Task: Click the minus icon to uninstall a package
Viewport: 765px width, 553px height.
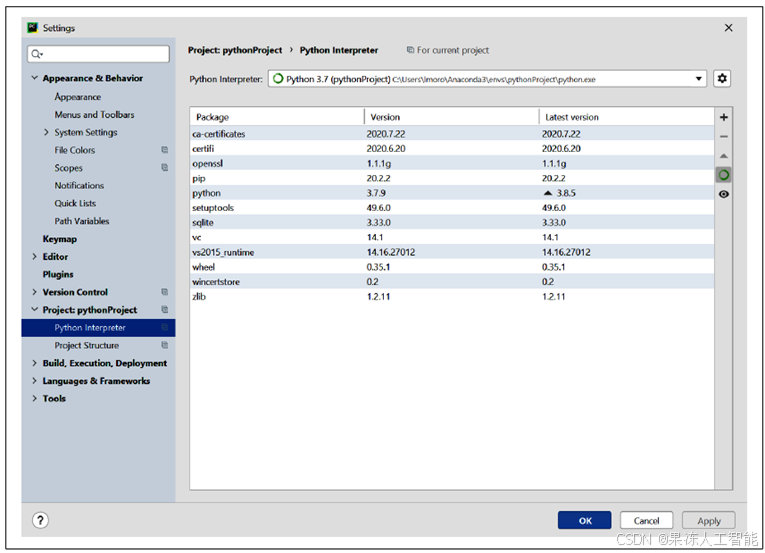Action: pyautogui.click(x=724, y=137)
